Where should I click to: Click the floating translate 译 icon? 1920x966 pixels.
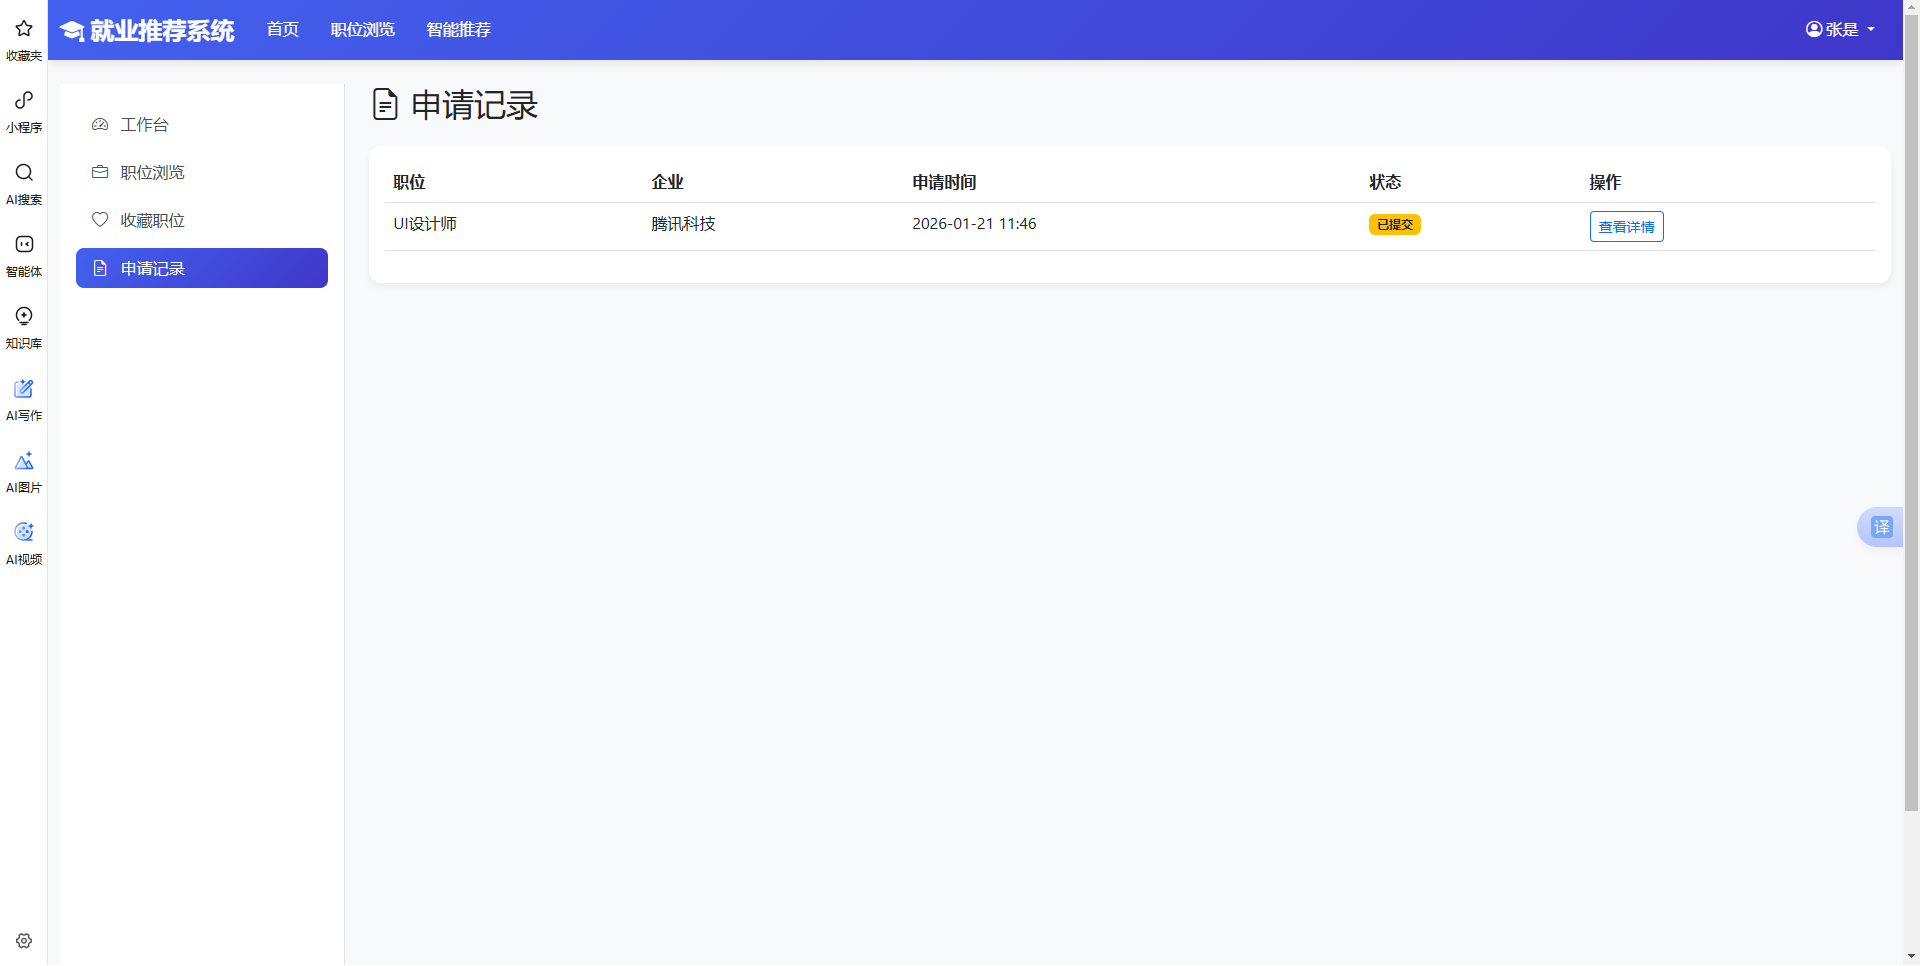(1881, 527)
